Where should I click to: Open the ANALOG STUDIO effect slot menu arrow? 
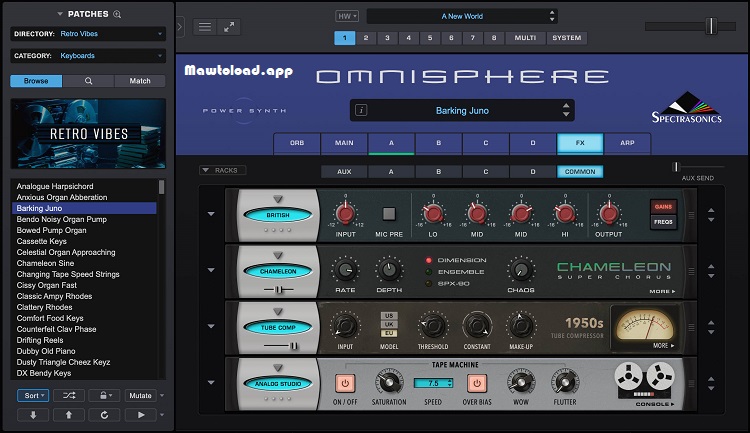pos(278,368)
